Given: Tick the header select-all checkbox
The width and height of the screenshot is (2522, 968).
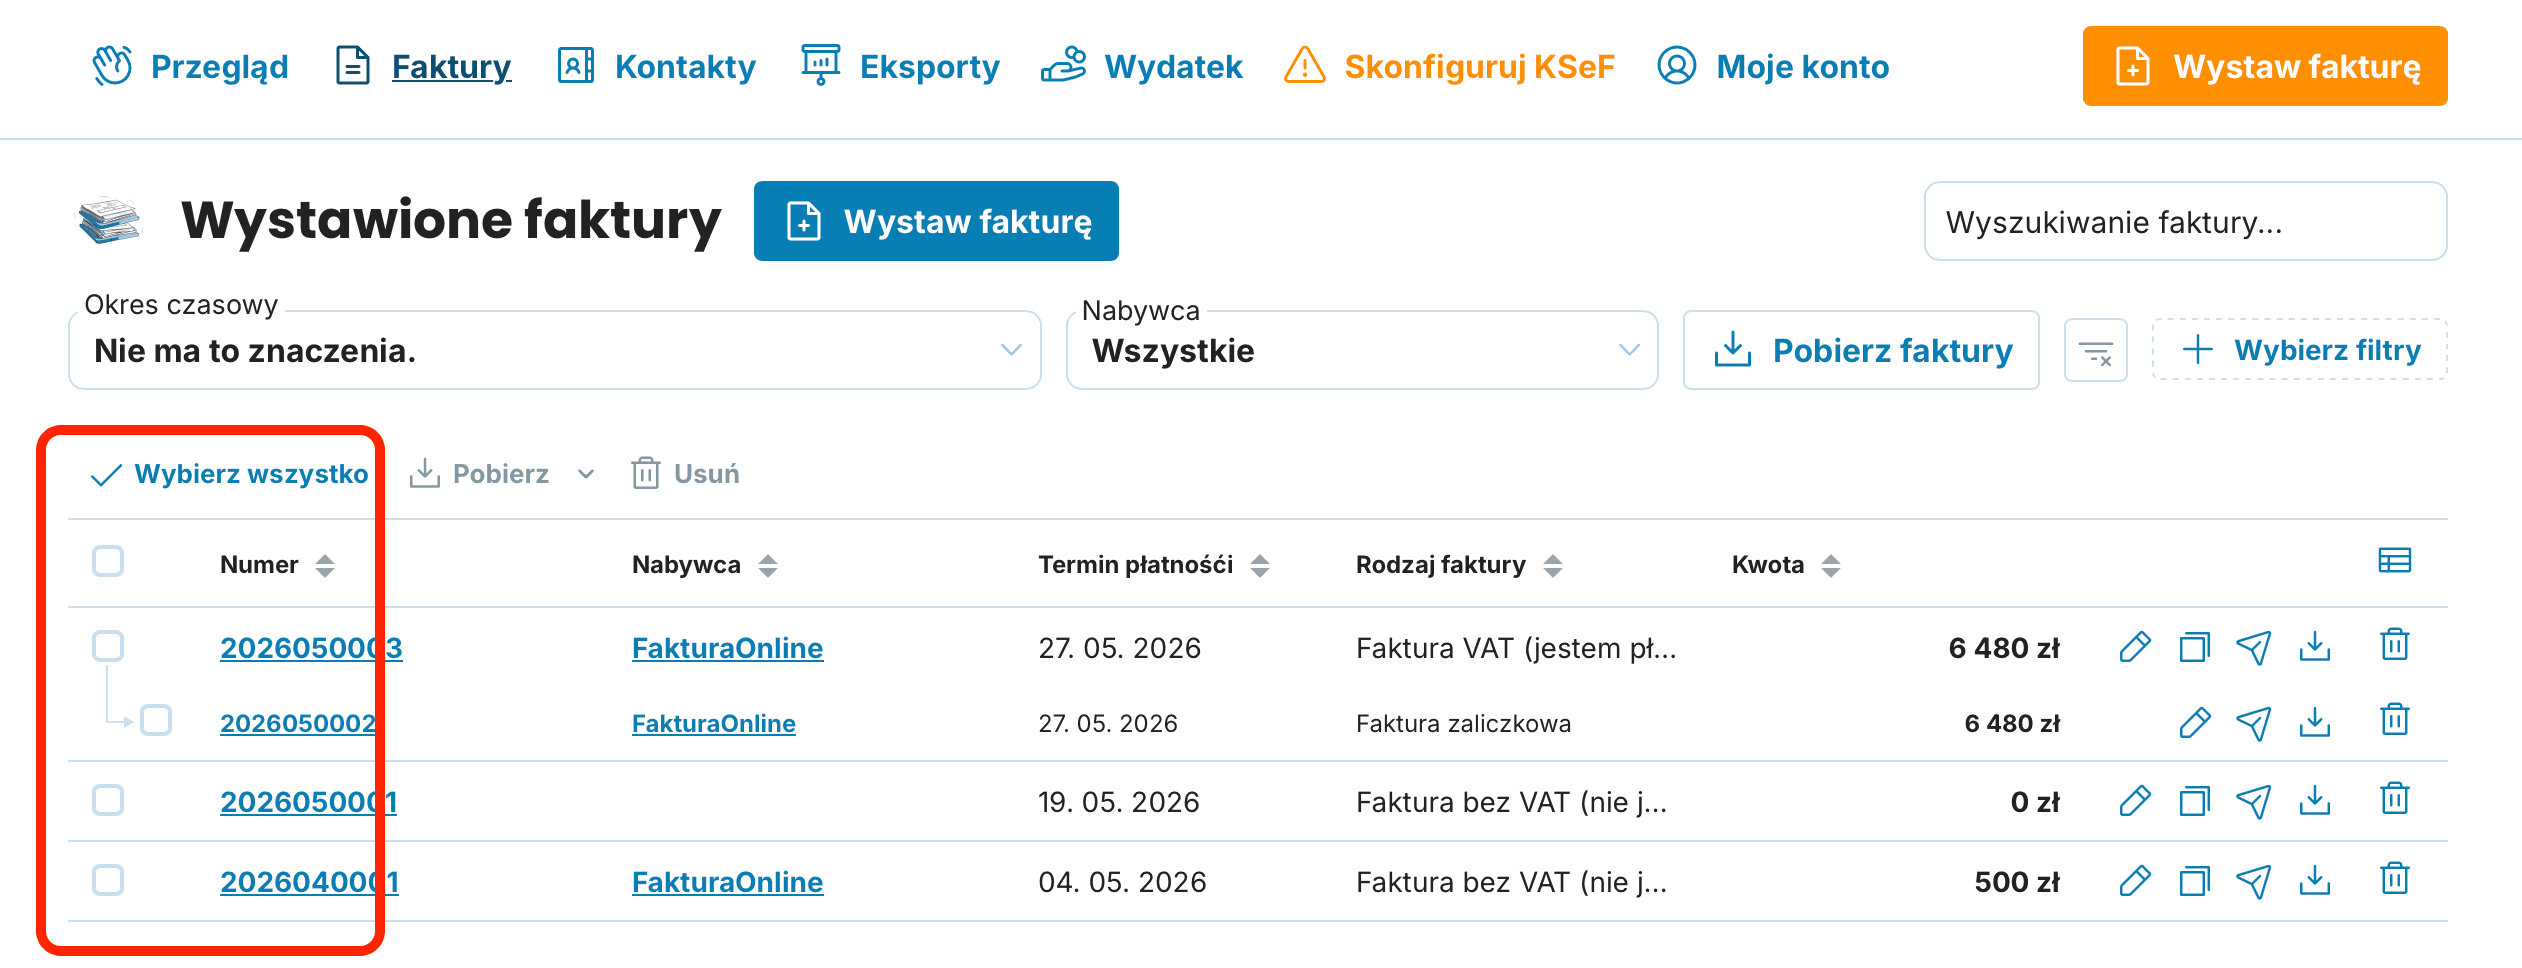Looking at the screenshot, I should 108,562.
